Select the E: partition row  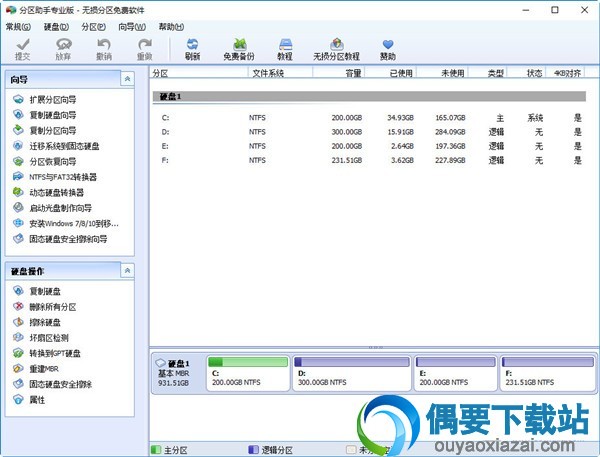369,146
